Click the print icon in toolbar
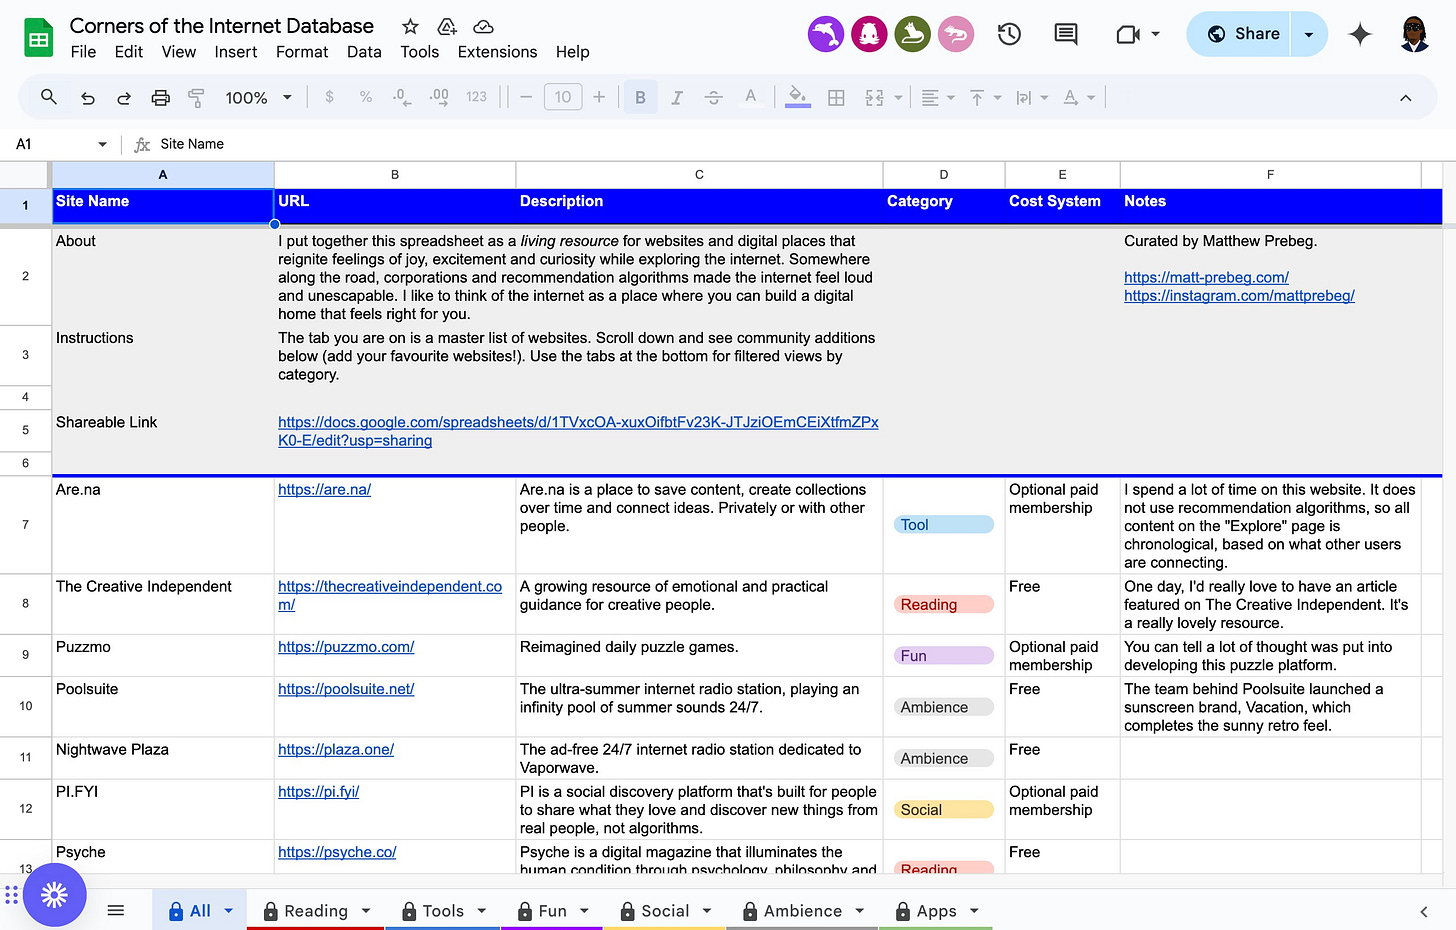 tap(160, 98)
